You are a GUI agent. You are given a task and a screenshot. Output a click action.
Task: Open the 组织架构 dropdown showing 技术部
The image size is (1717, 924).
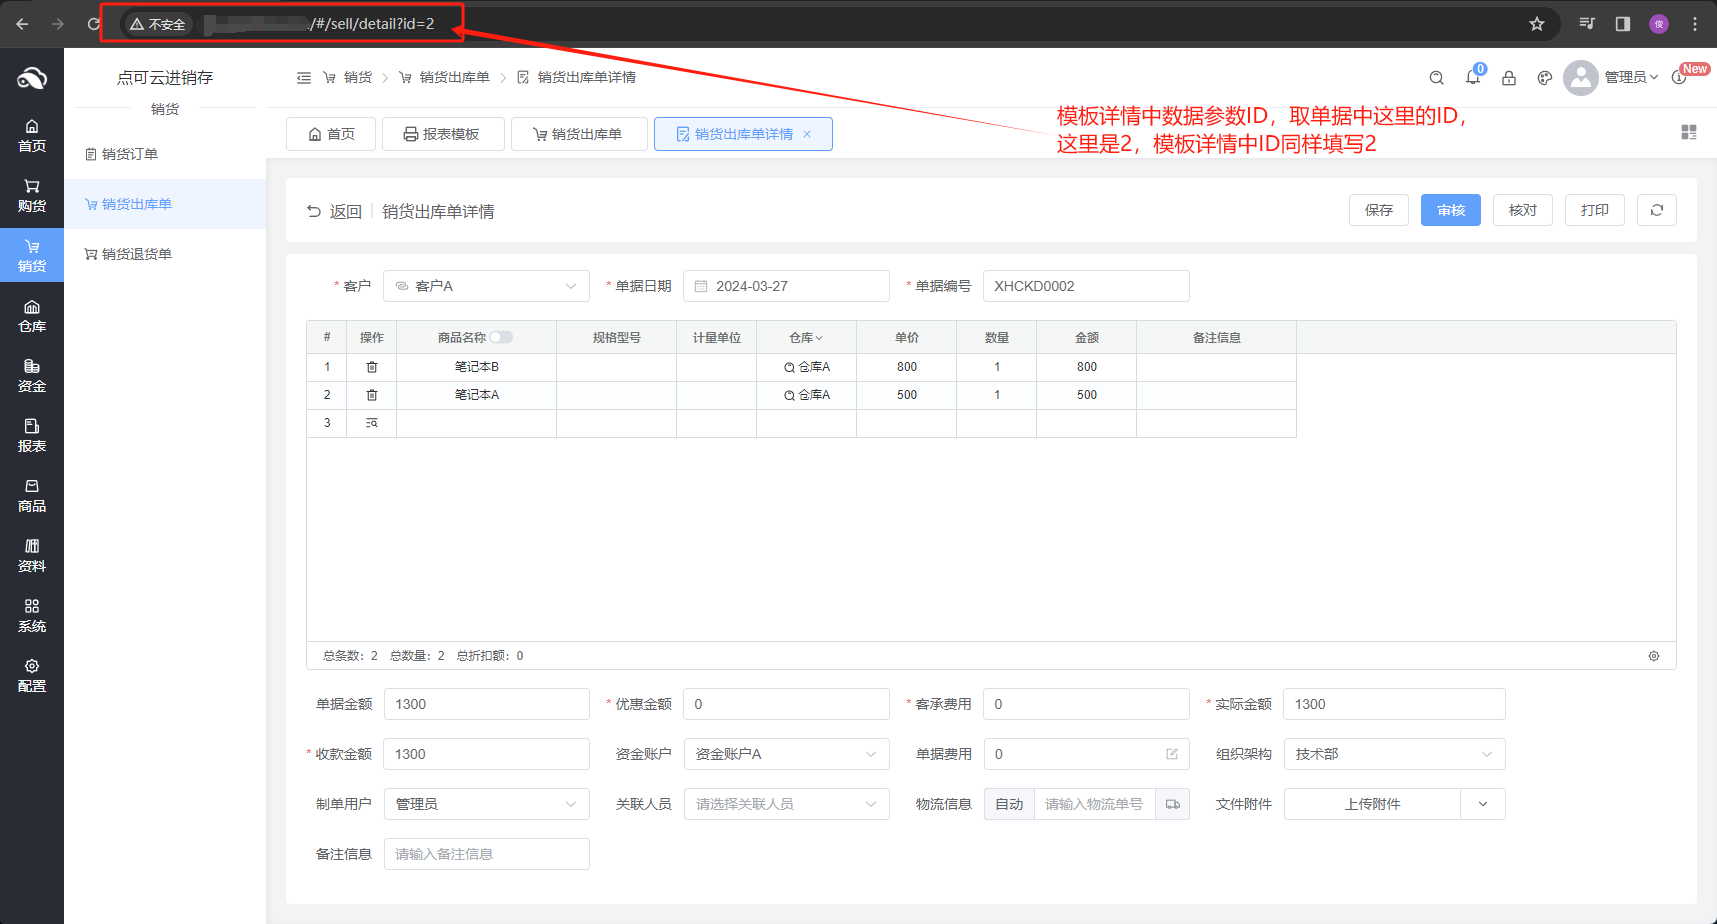pyautogui.click(x=1395, y=754)
